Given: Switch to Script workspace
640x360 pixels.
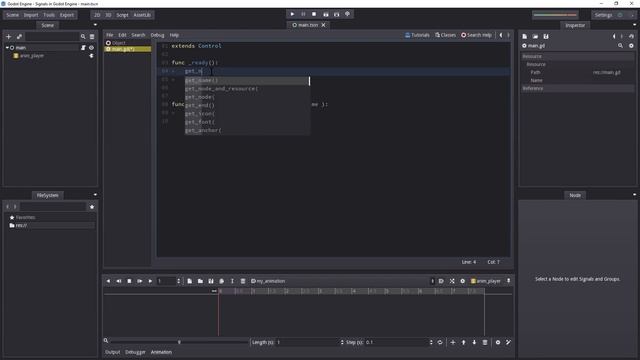Looking at the screenshot, I should coord(122,15).
